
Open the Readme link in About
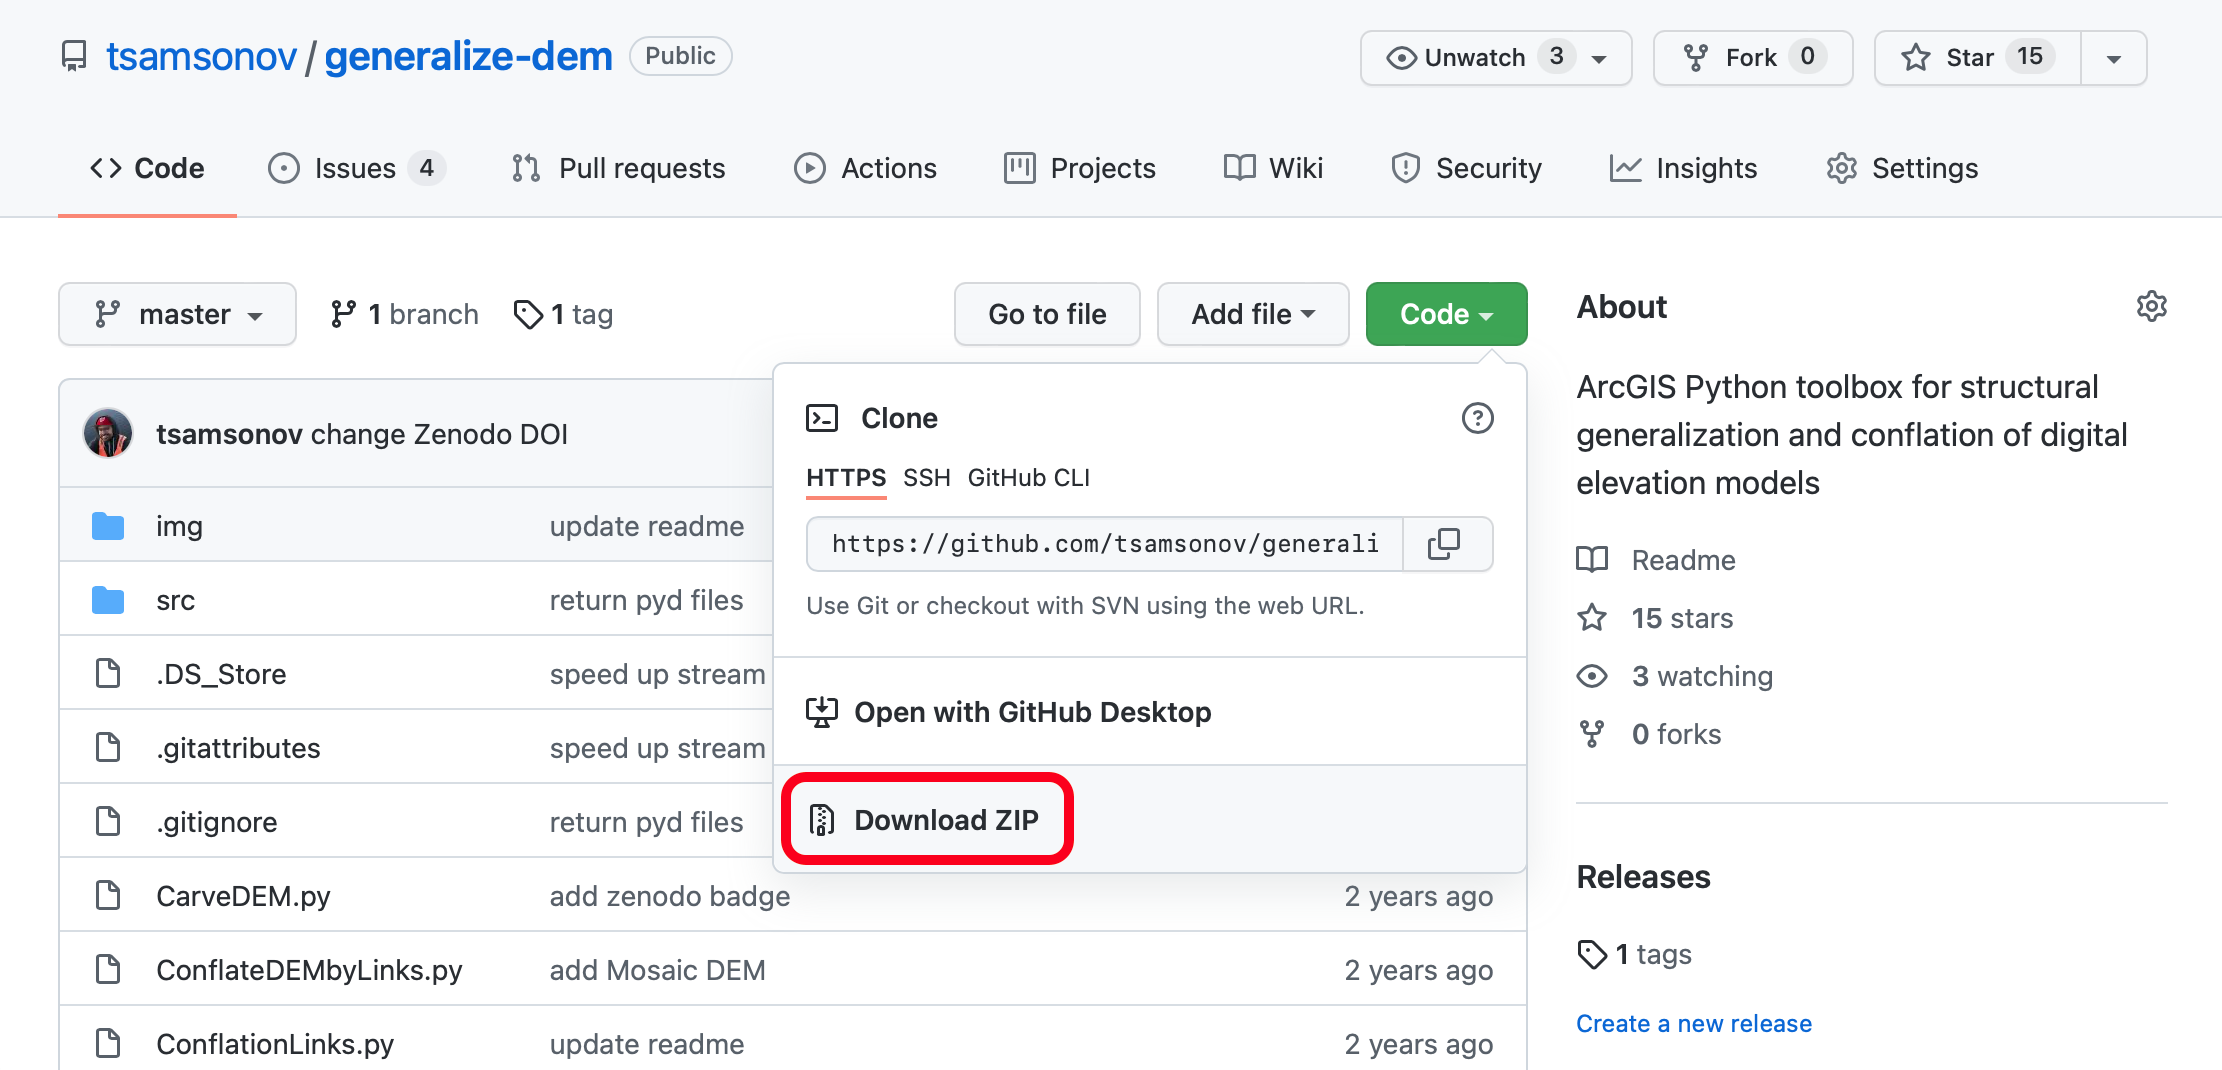(x=1657, y=560)
